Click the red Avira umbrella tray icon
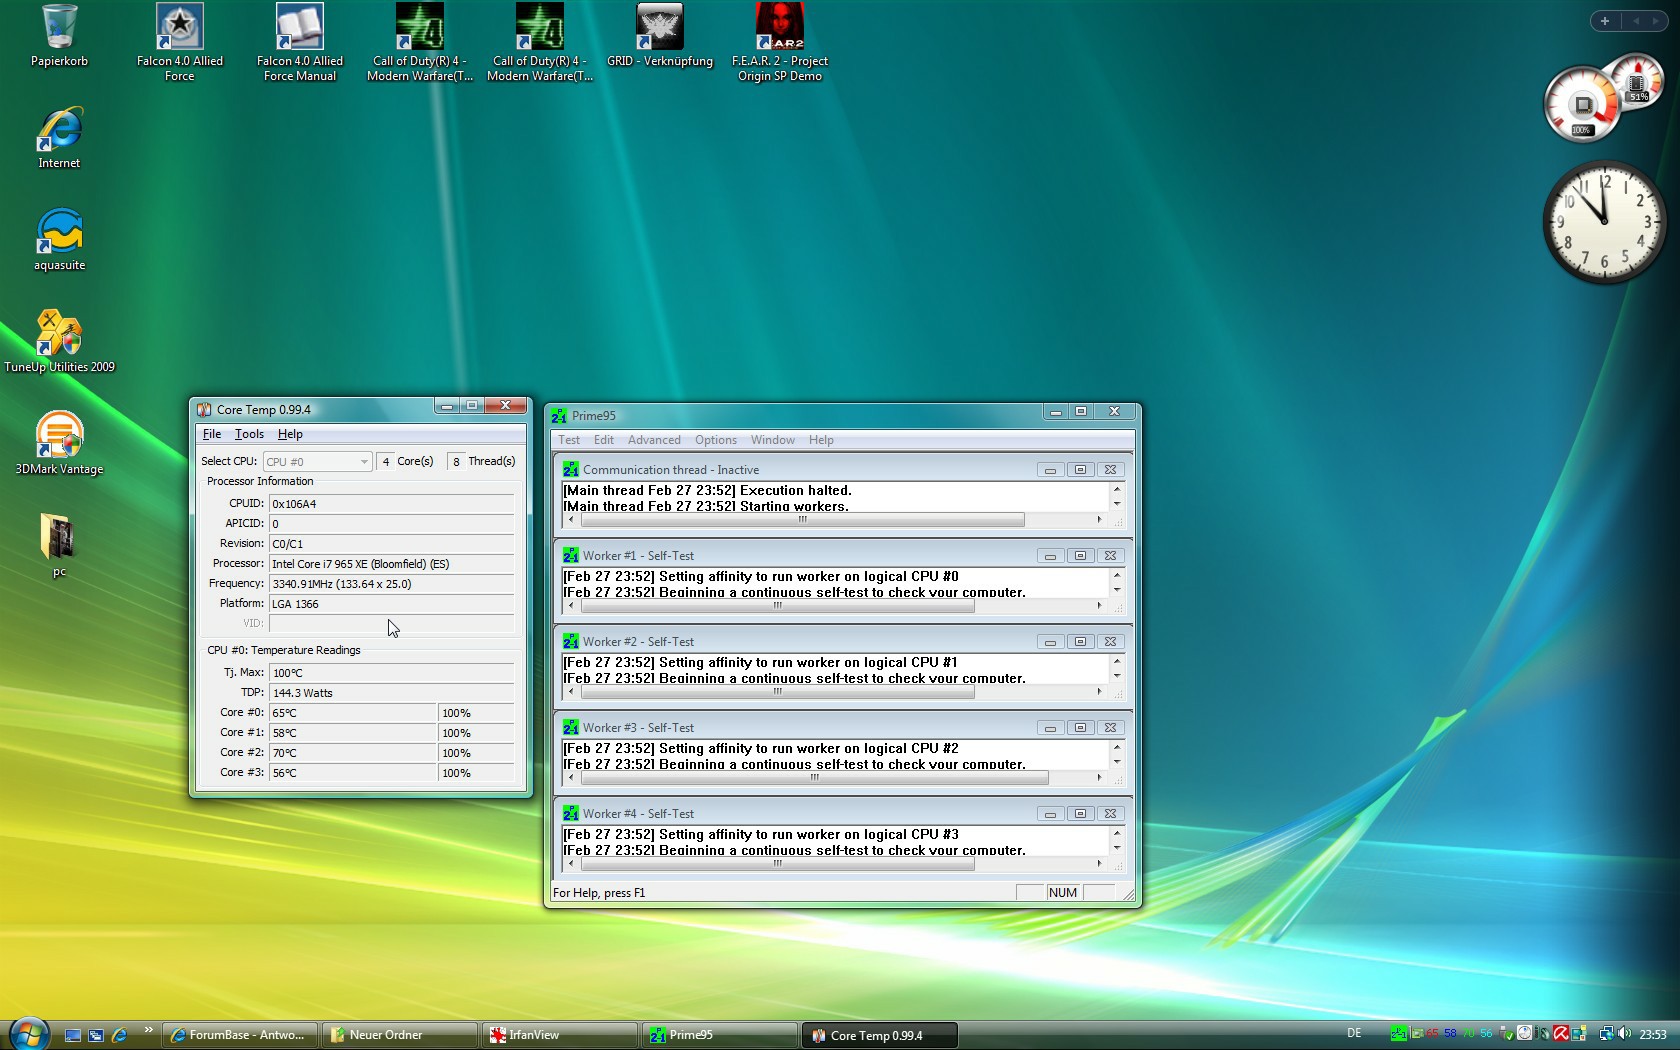This screenshot has width=1680, height=1050. (x=1560, y=1034)
